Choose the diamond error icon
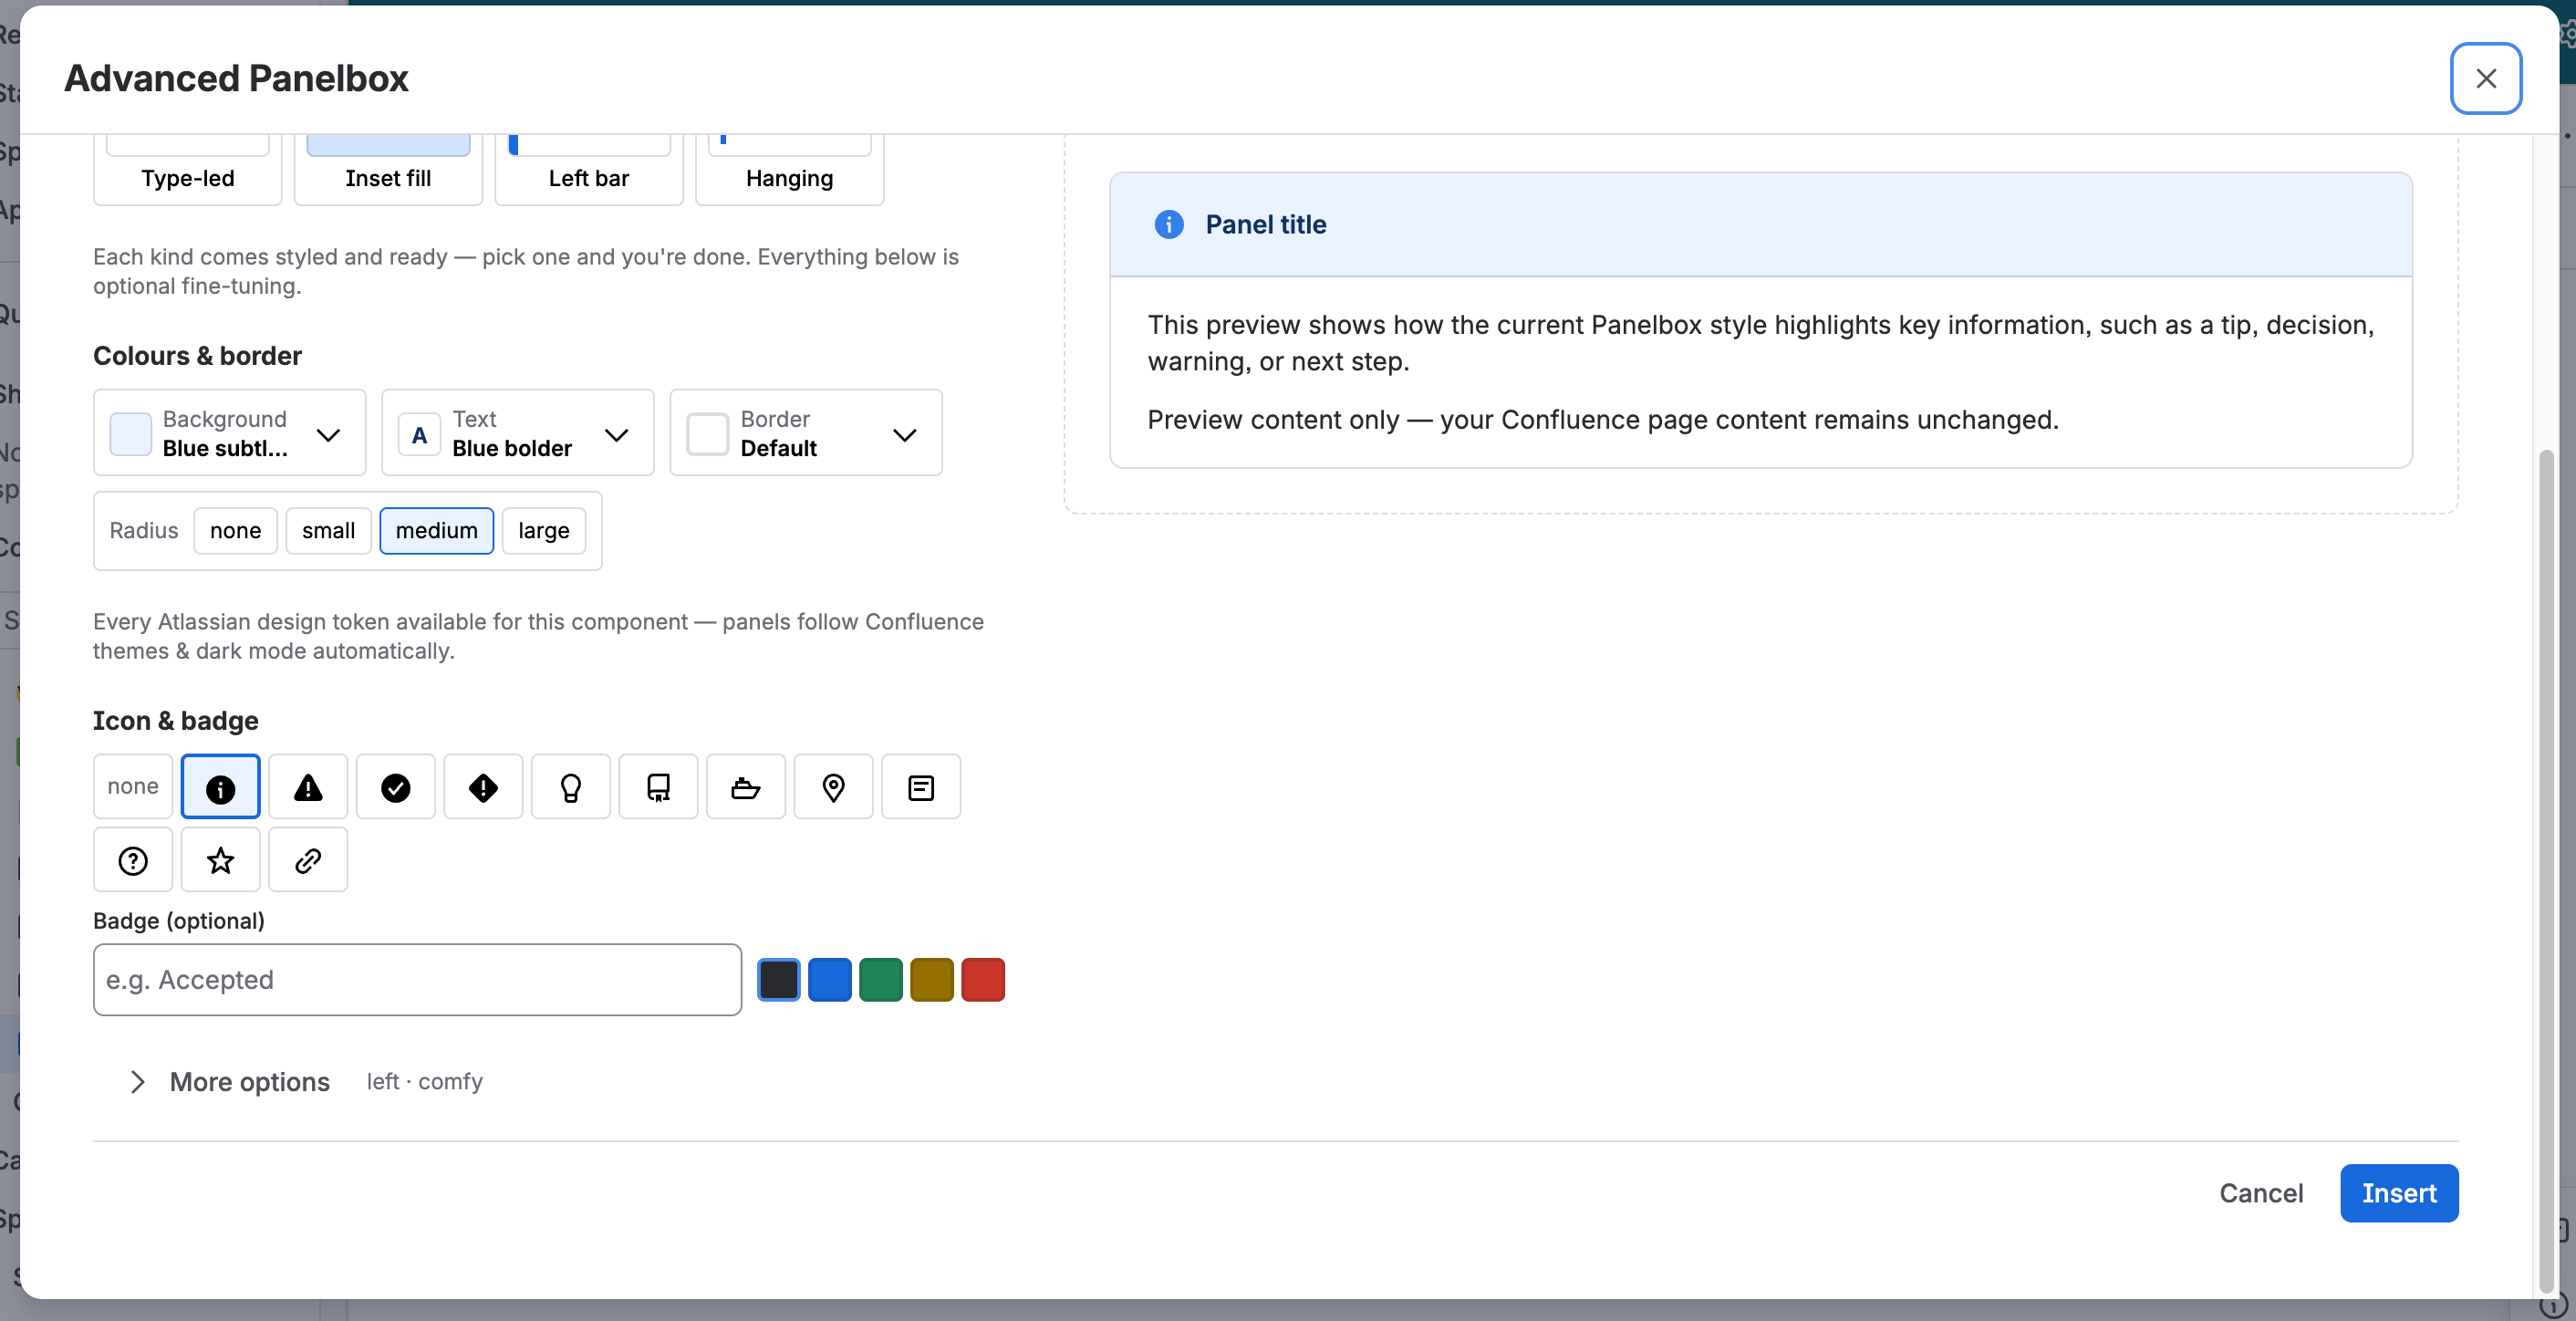The width and height of the screenshot is (2576, 1321). tap(483, 787)
